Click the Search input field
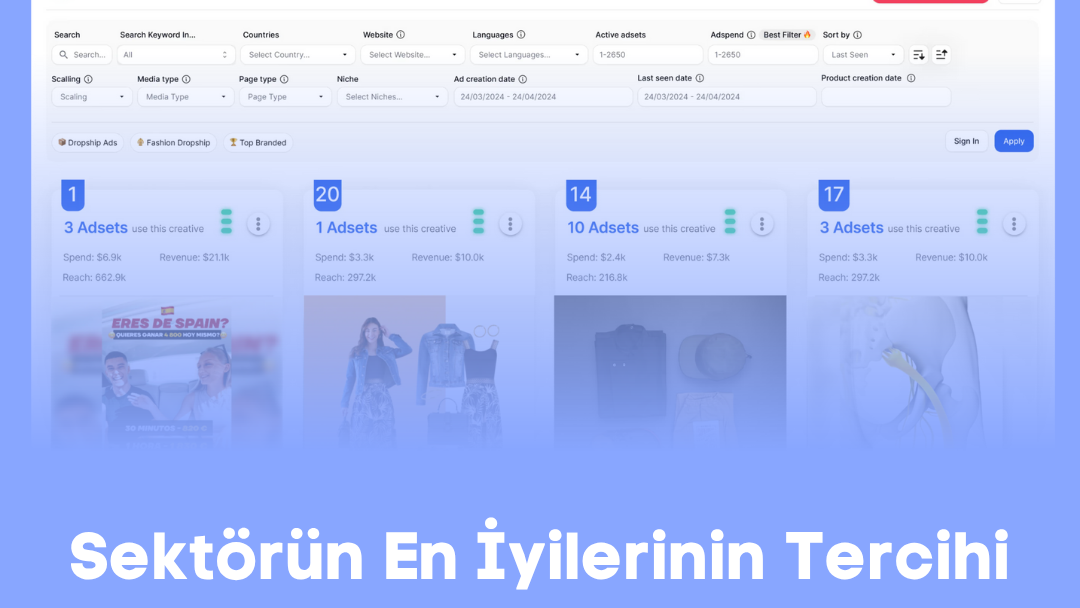Viewport: 1080px width, 608px height. click(x=82, y=55)
